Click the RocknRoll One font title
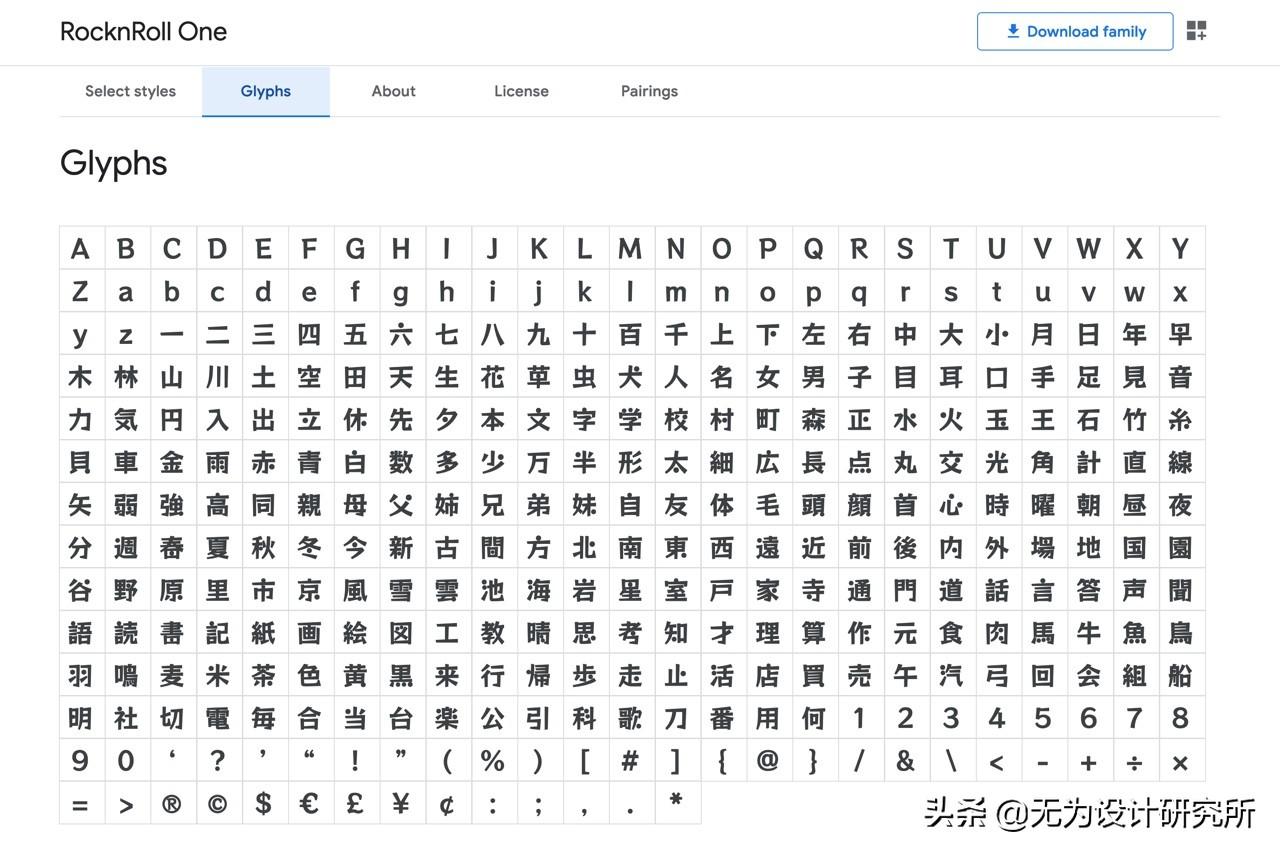The height and width of the screenshot is (854, 1280). pos(143,31)
